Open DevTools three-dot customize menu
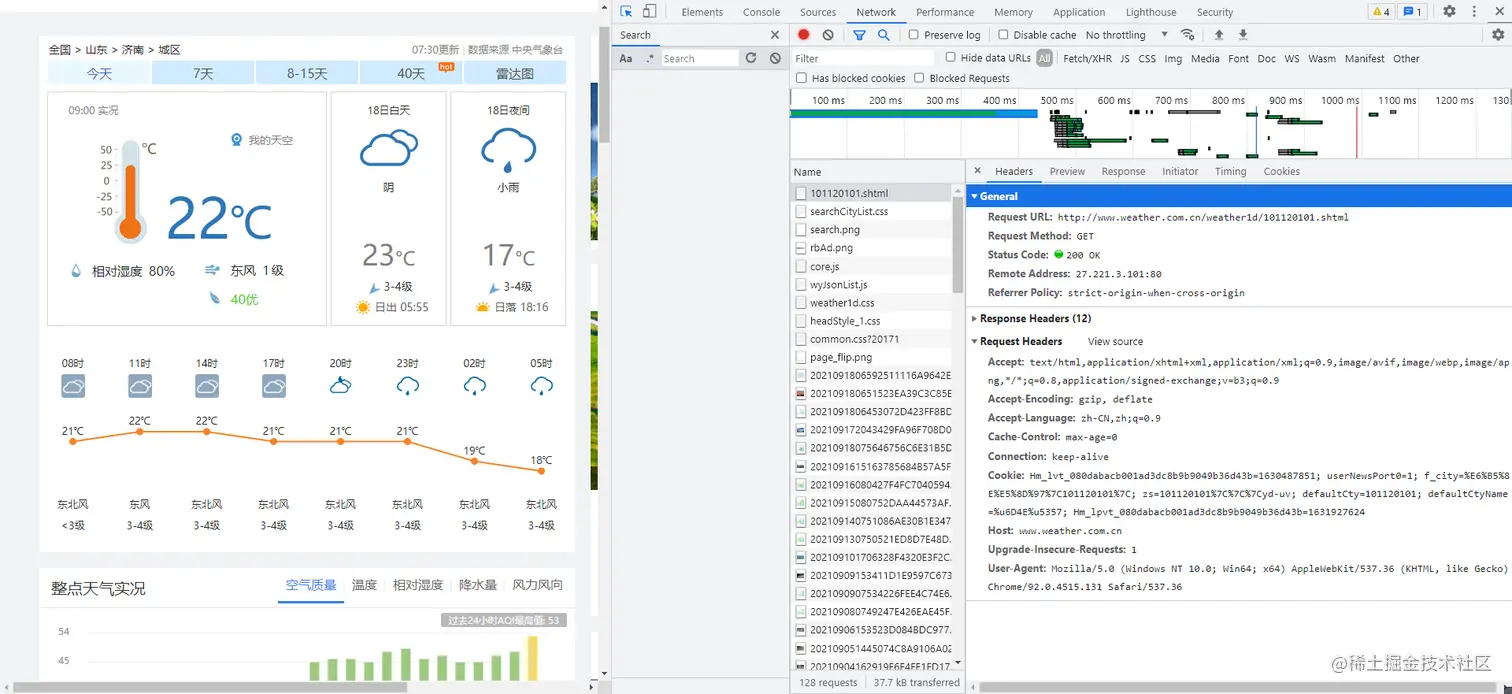The width and height of the screenshot is (1512, 694). tap(1474, 12)
